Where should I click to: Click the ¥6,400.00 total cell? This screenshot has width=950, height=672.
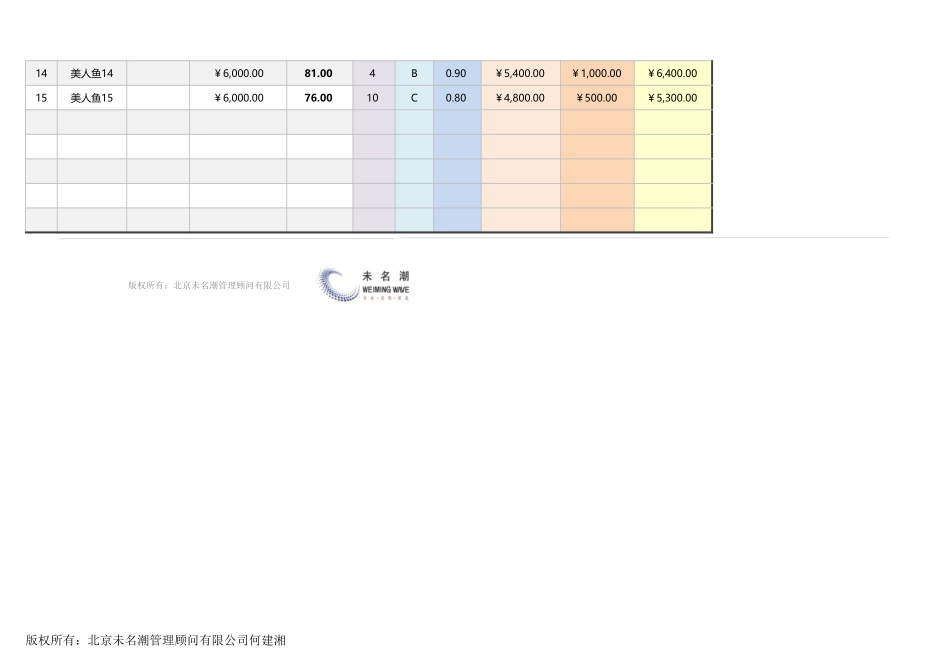[673, 72]
